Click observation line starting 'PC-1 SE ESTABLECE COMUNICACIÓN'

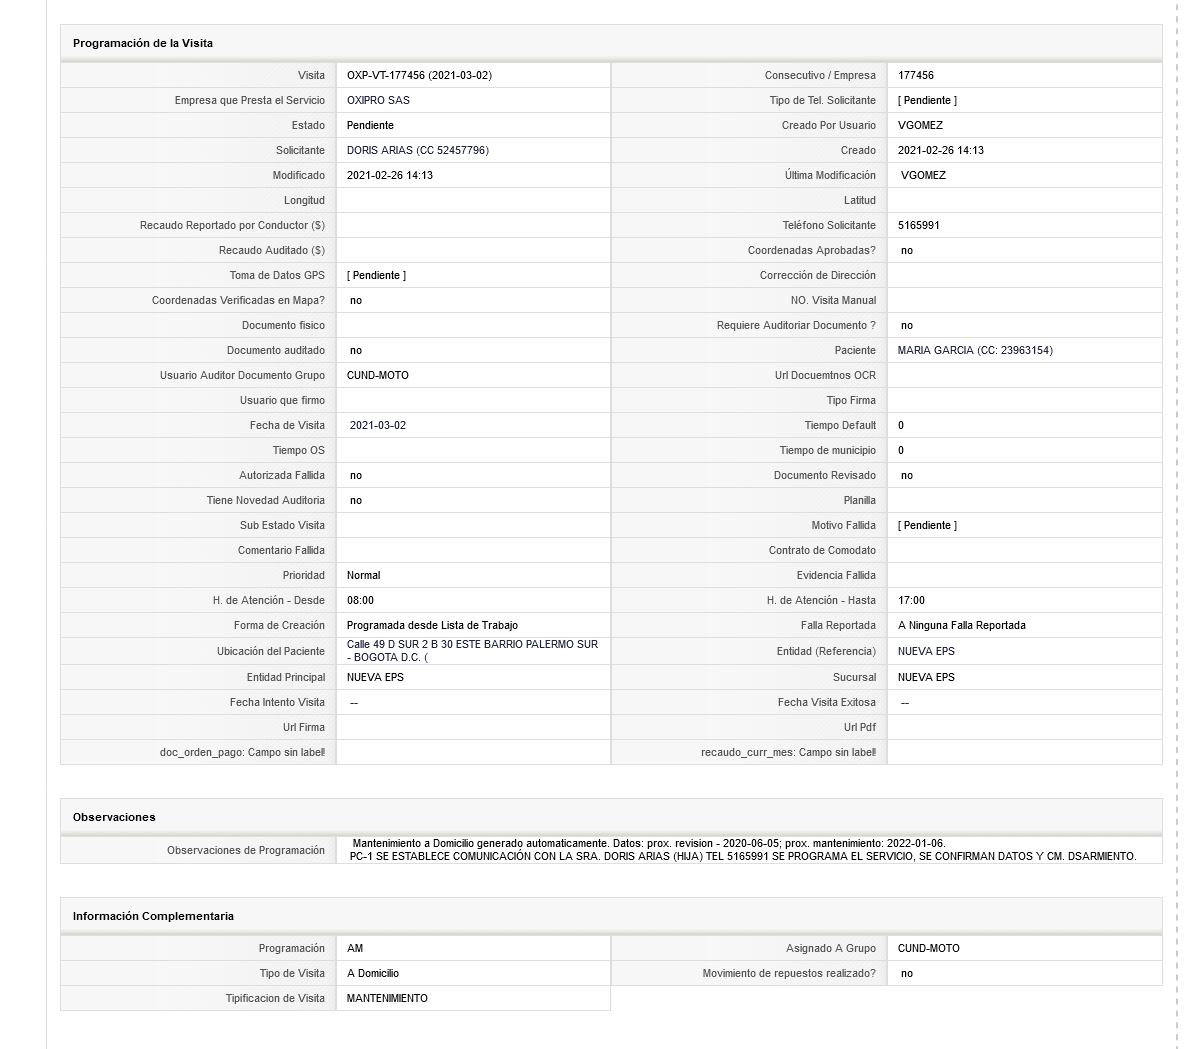[743, 857]
